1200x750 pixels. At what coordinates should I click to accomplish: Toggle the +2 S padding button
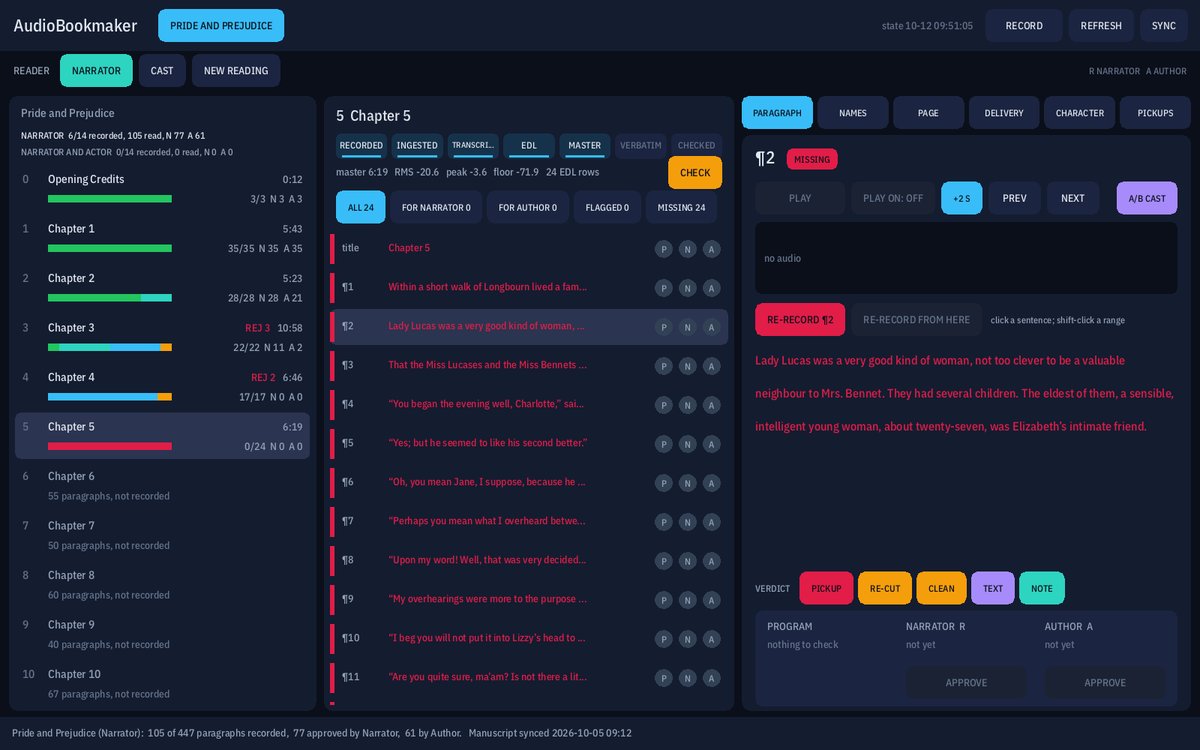coord(962,198)
